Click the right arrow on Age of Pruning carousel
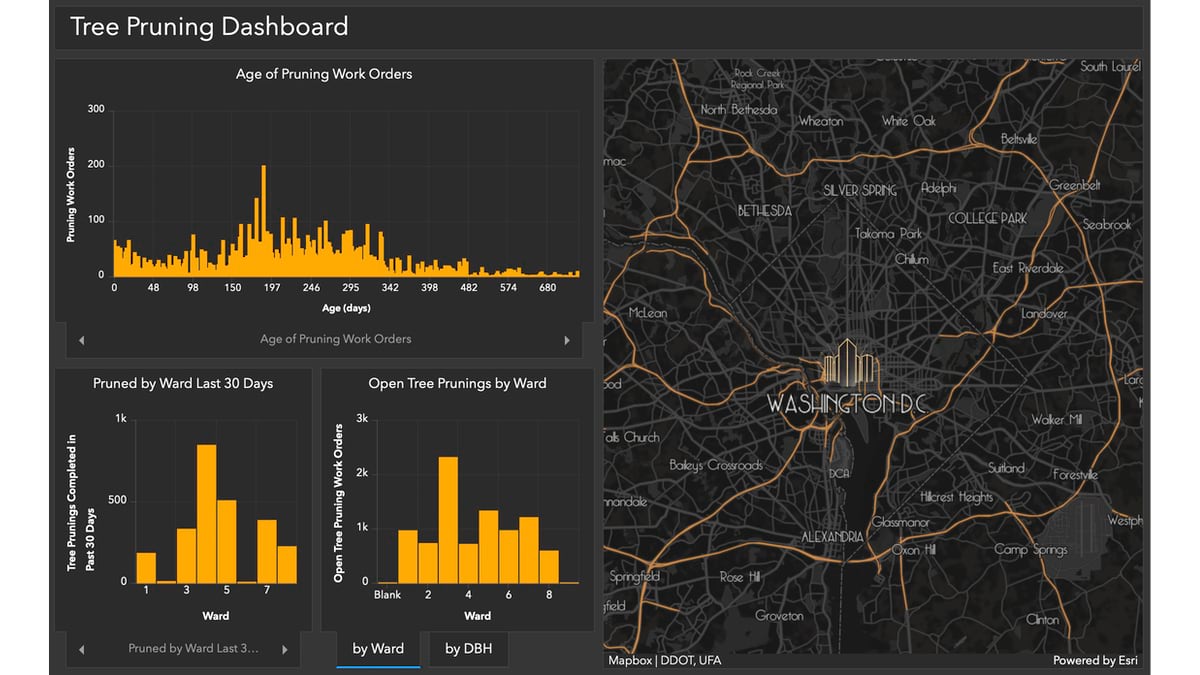 tap(569, 340)
